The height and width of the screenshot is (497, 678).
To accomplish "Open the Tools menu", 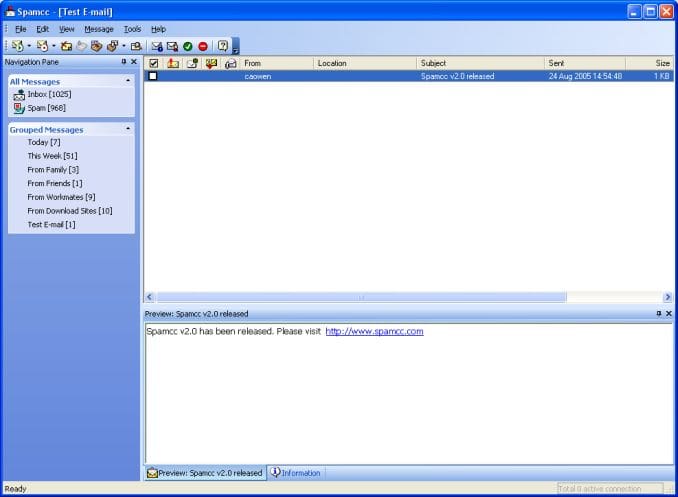I will click(x=132, y=29).
